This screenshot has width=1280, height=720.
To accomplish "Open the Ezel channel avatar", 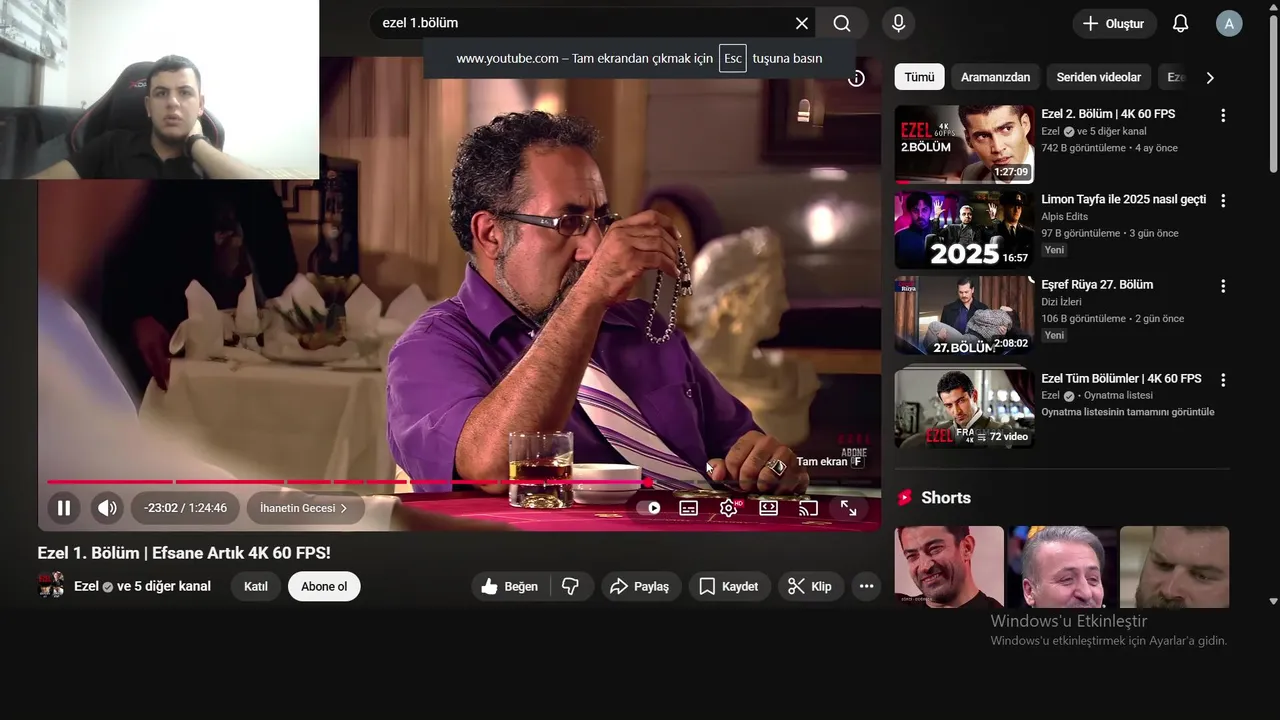I will point(51,585).
